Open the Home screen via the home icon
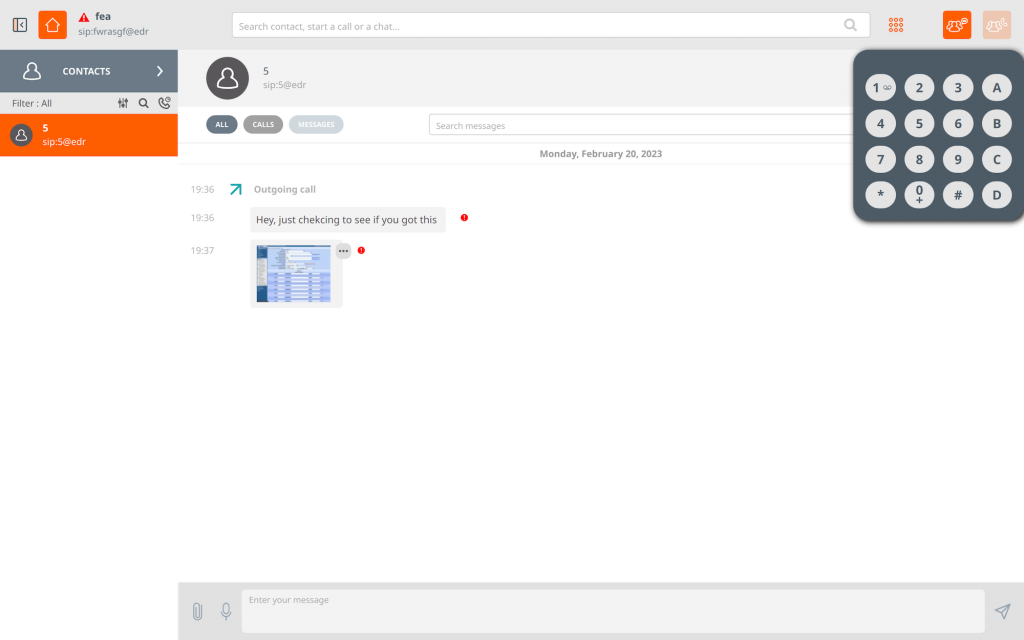The height and width of the screenshot is (640, 1024). point(54,24)
